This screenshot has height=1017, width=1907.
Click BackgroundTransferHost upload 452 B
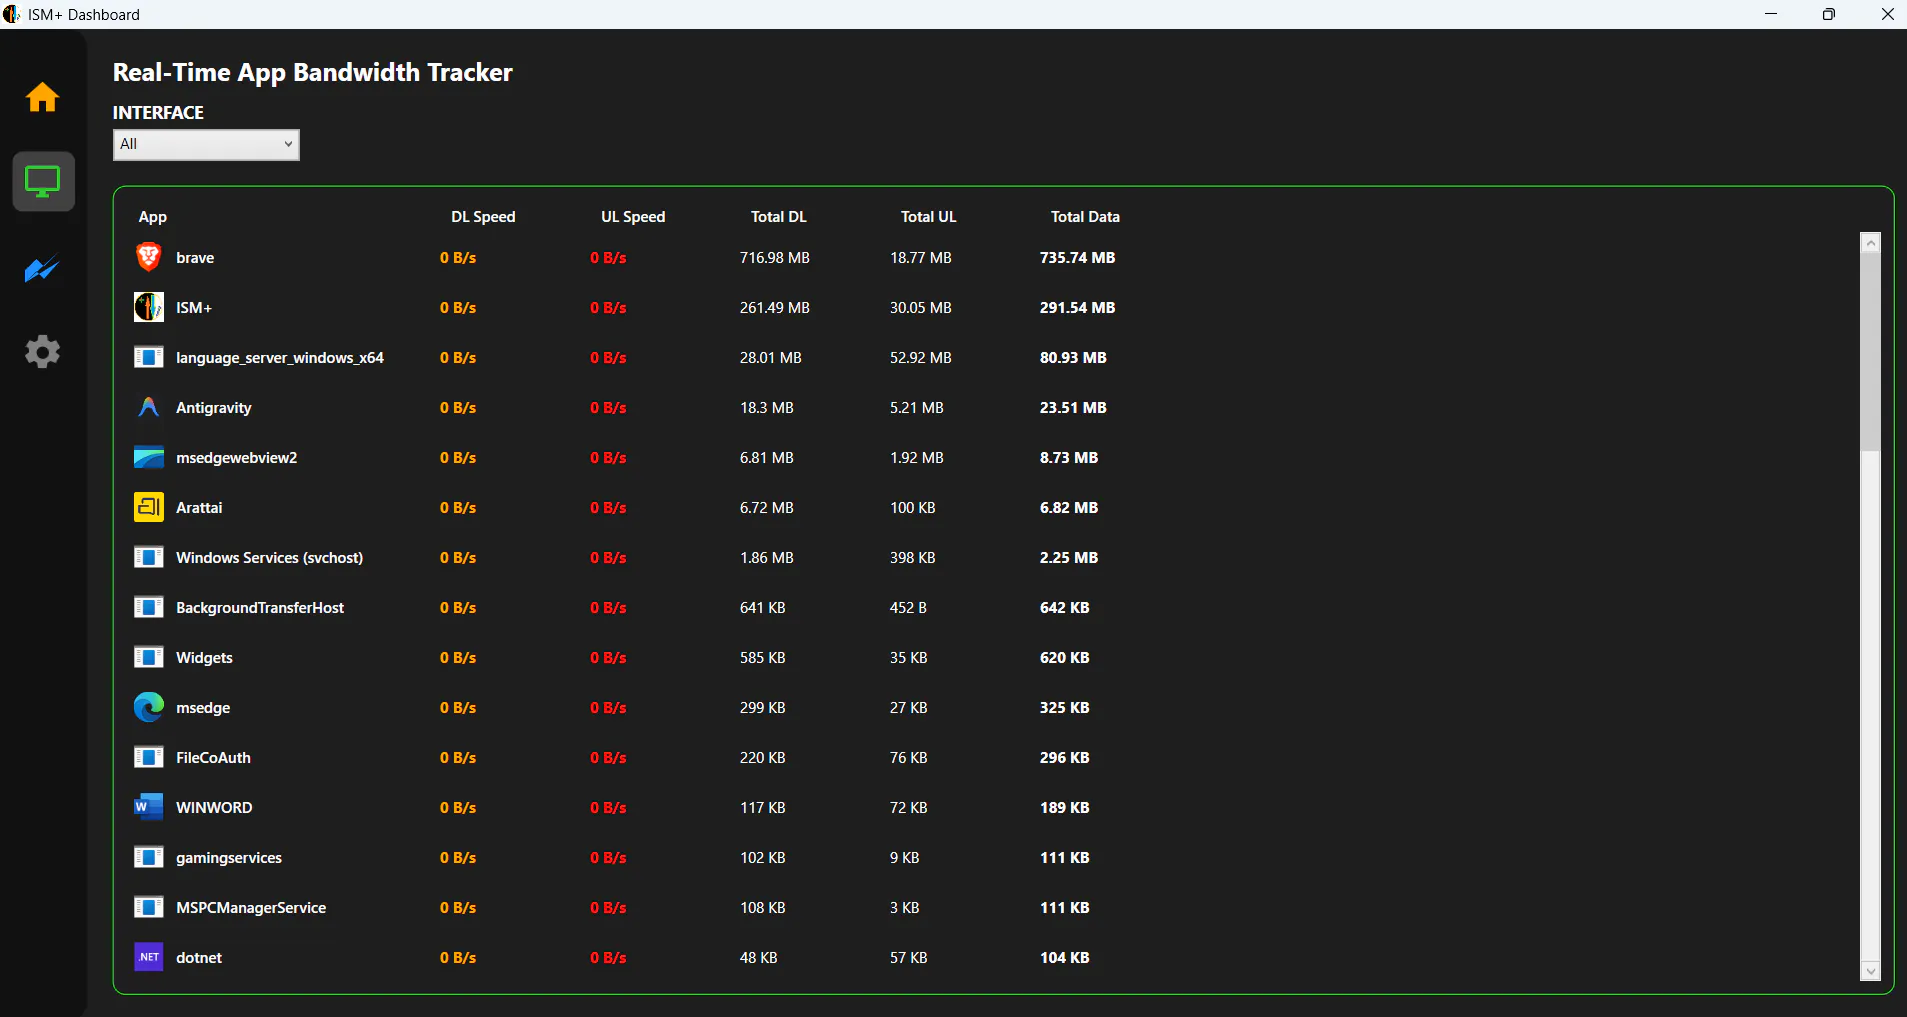pos(908,608)
